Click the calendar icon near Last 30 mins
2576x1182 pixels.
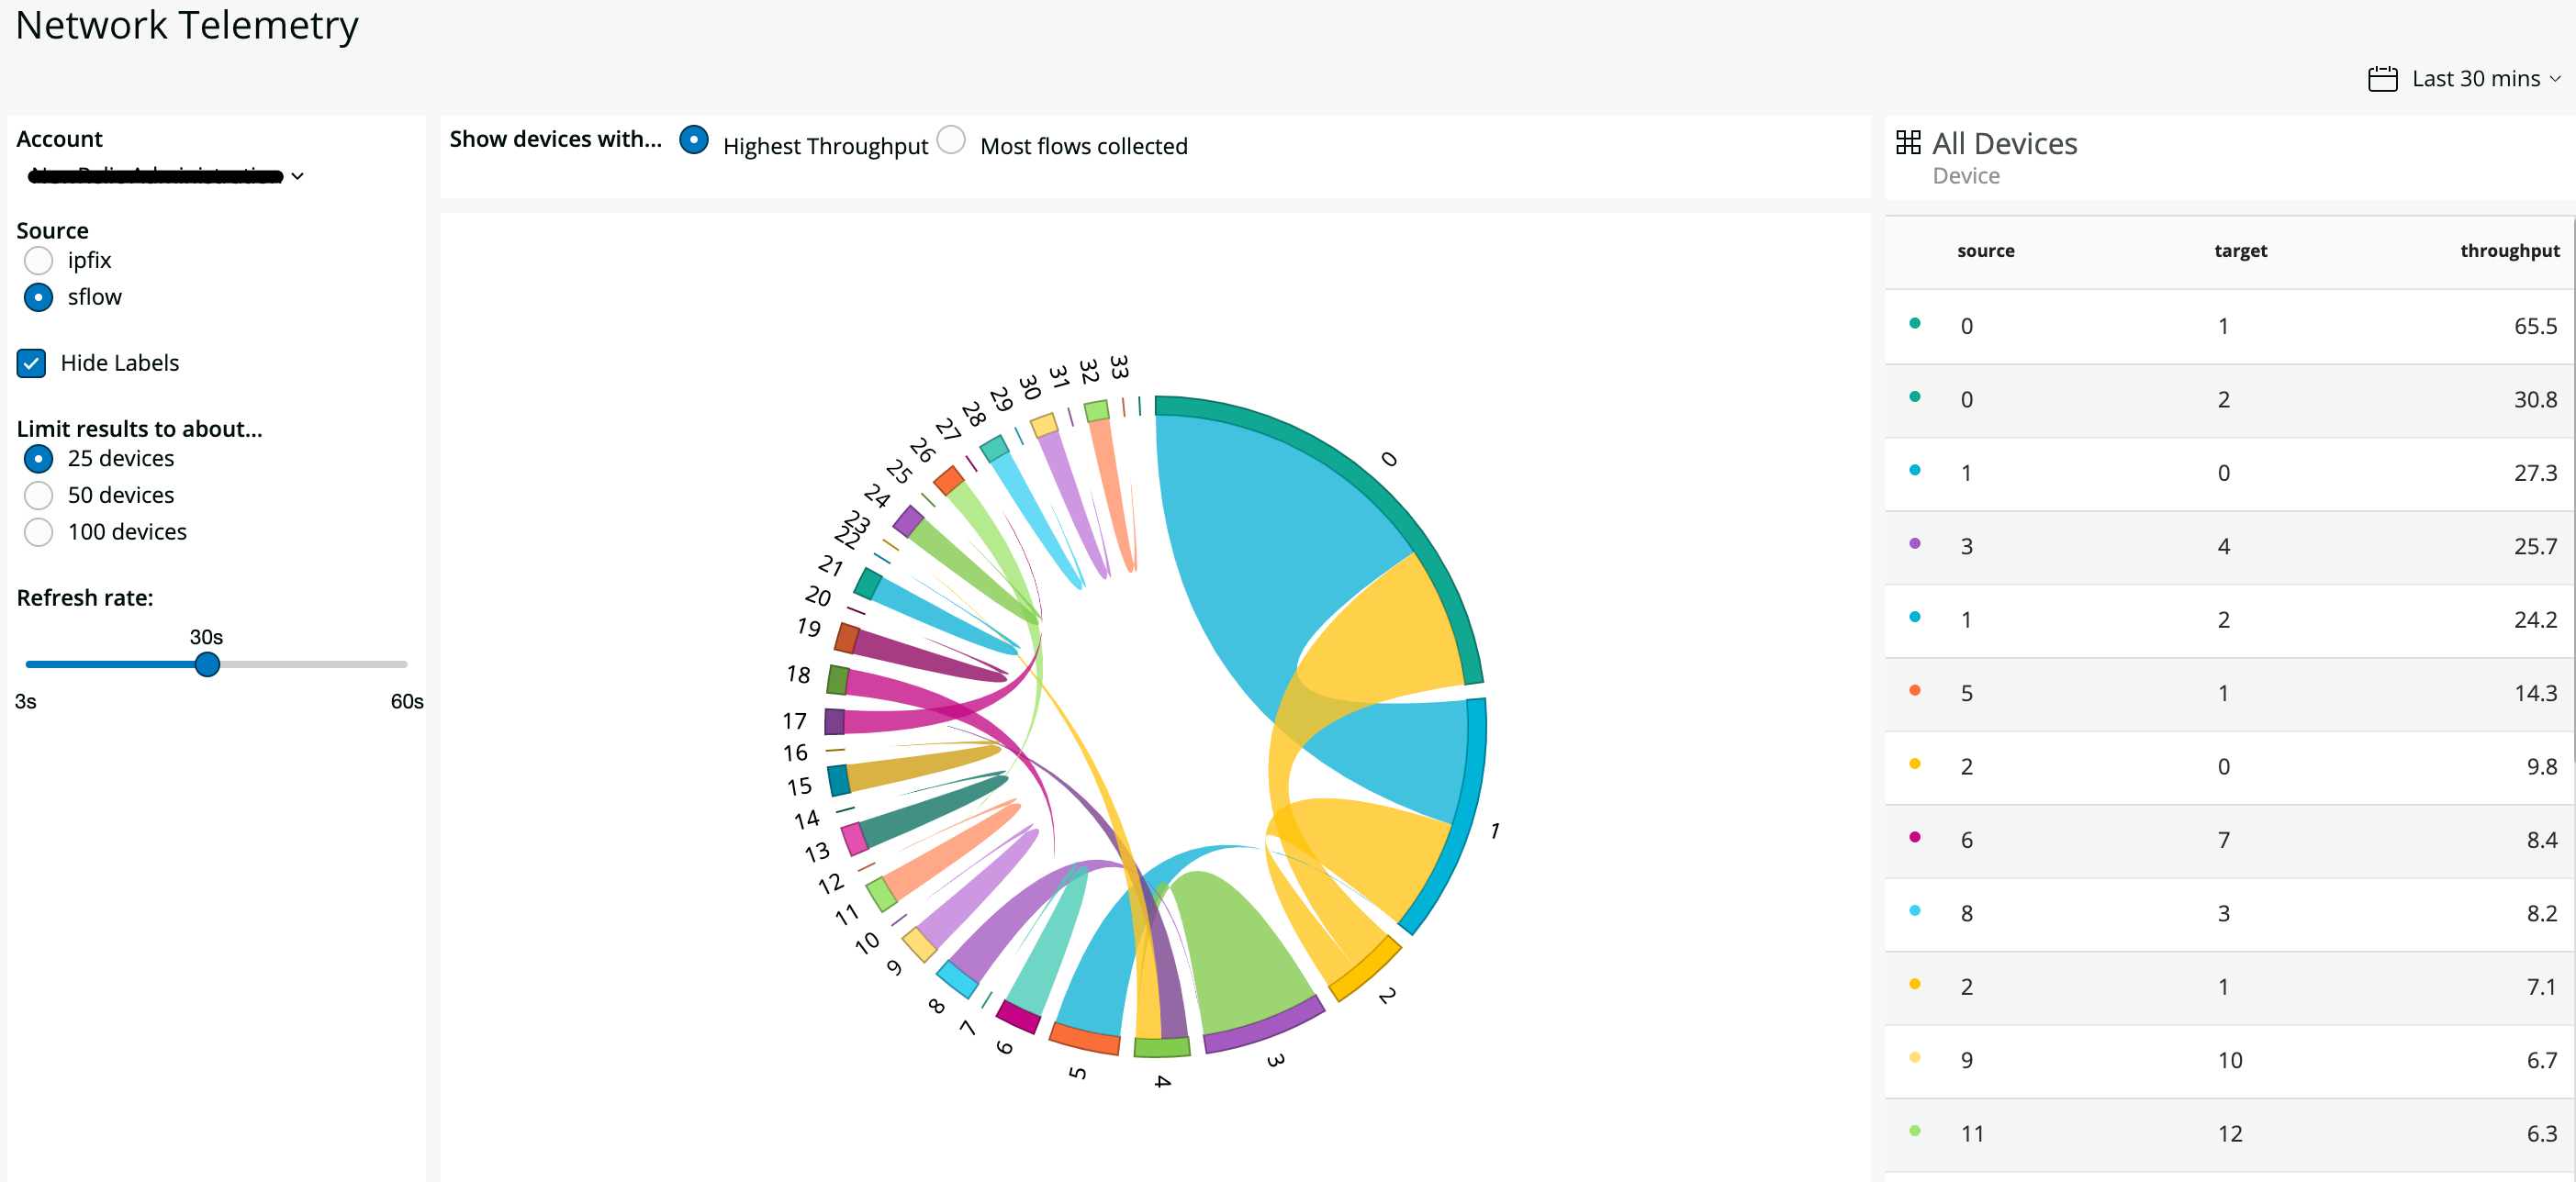coord(2382,78)
